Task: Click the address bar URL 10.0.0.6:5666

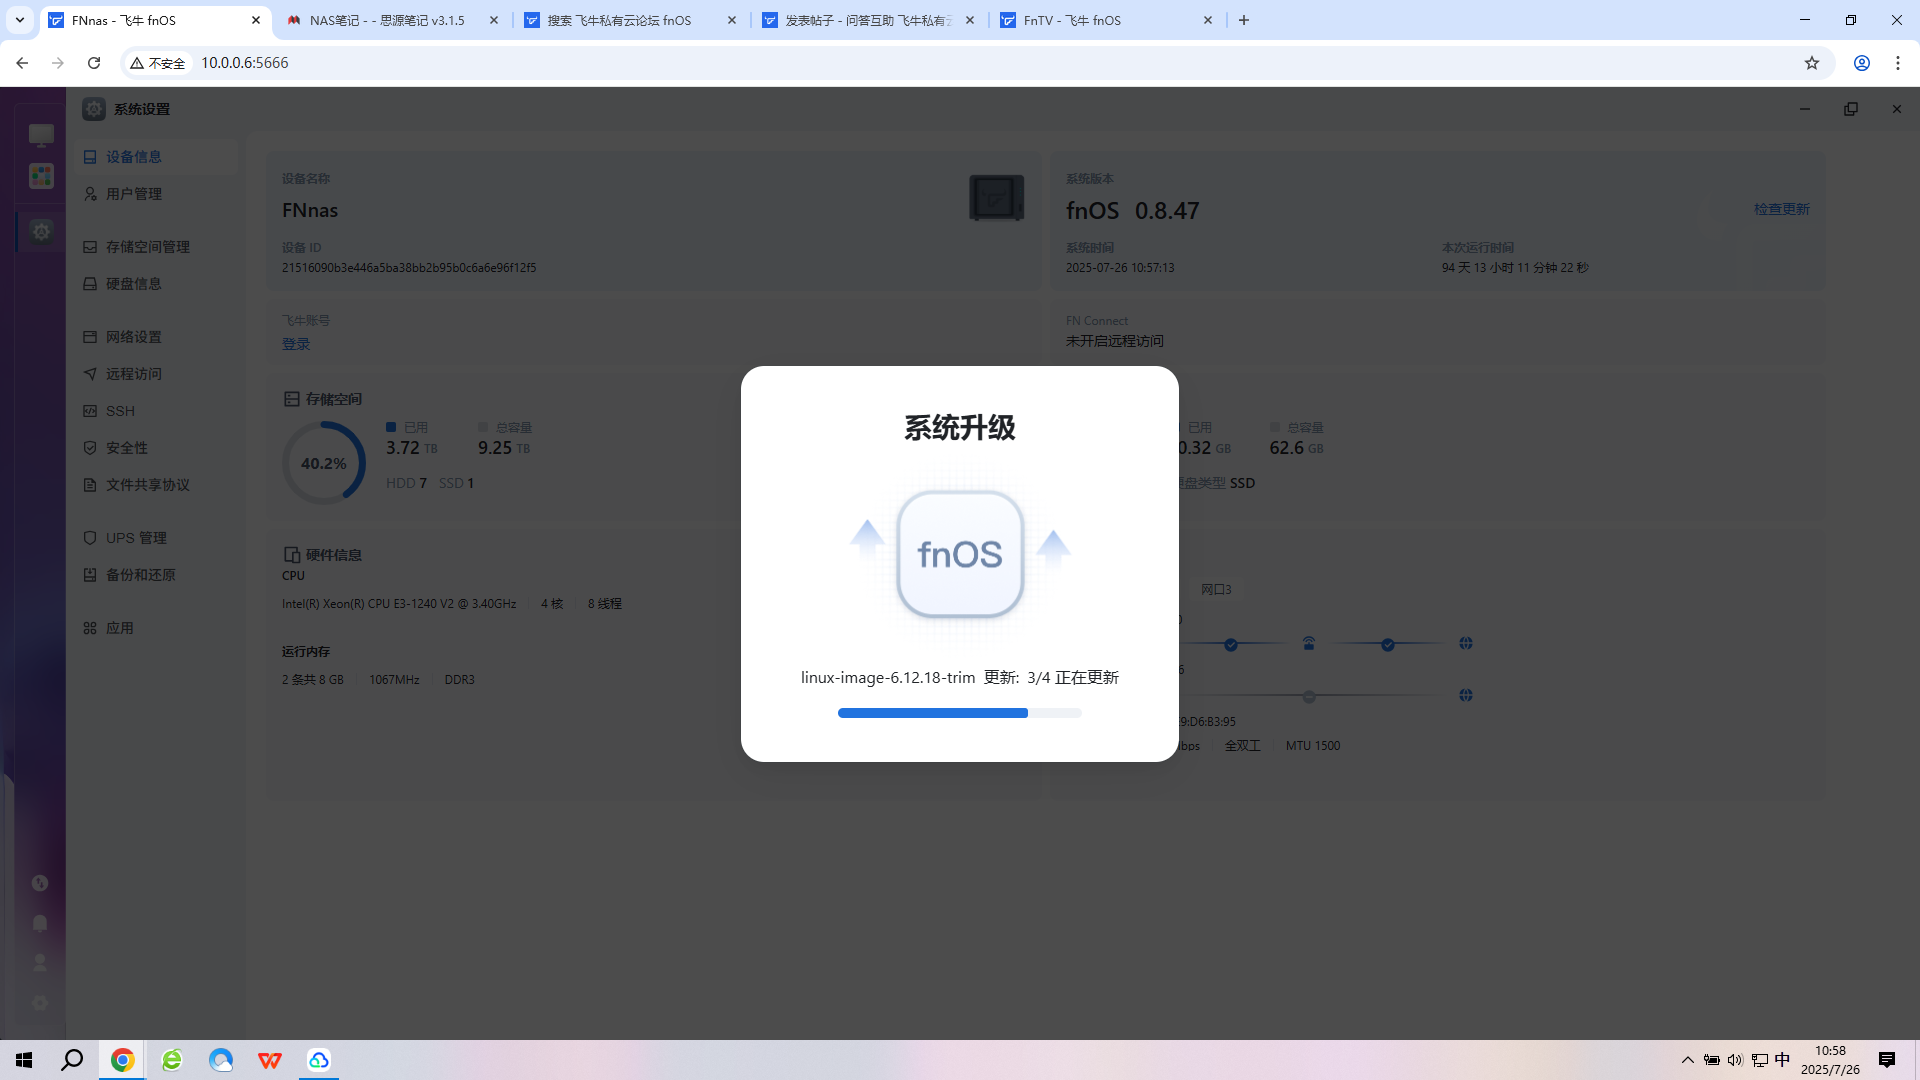Action: pyautogui.click(x=245, y=63)
